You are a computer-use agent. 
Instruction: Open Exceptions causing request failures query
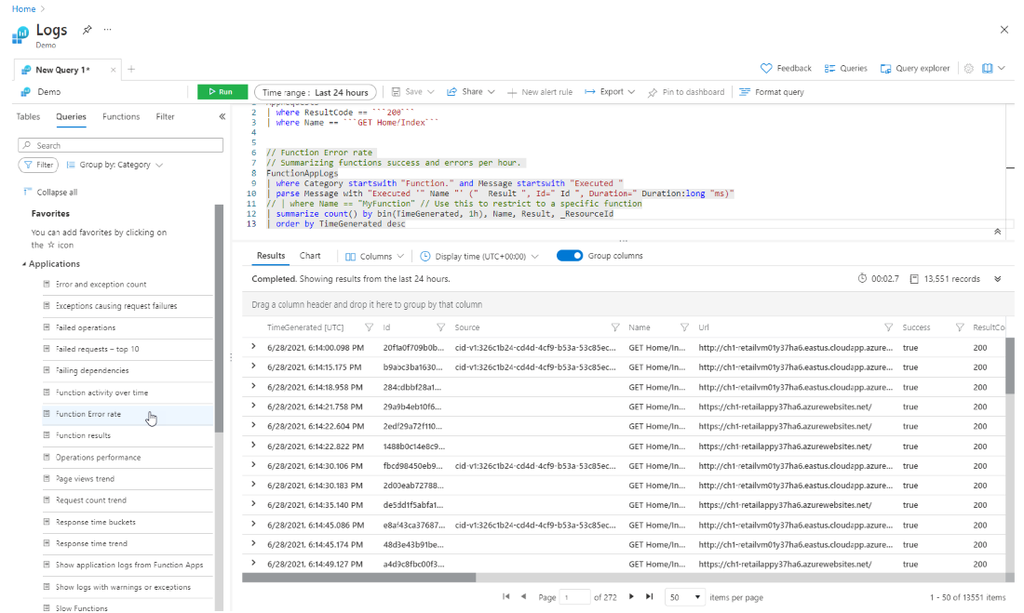(x=116, y=306)
